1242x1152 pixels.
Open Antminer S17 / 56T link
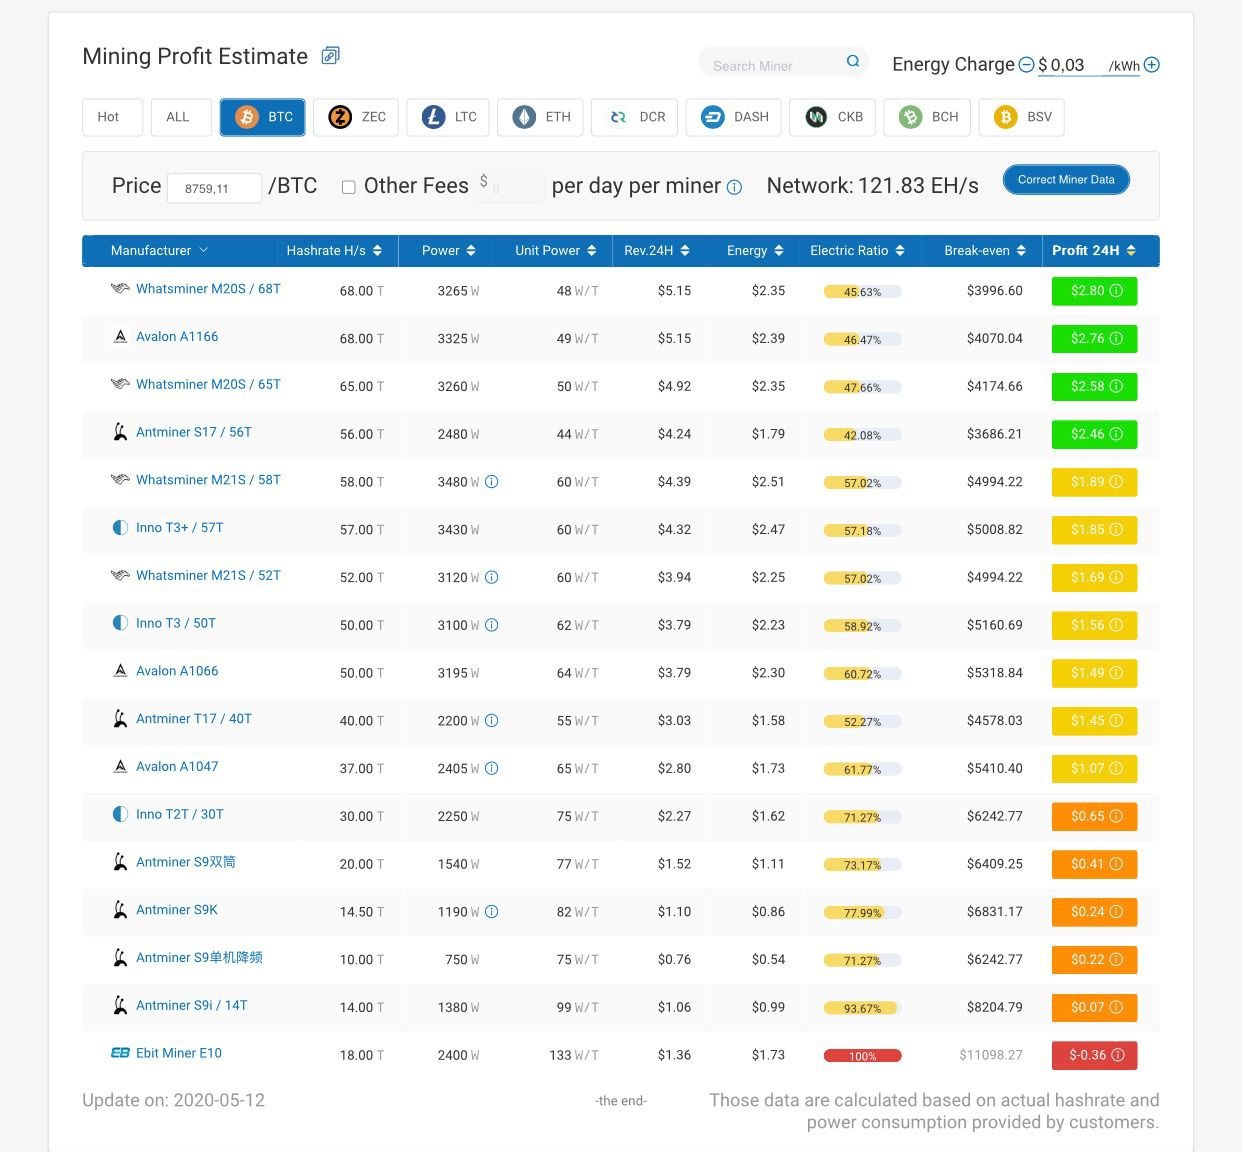(194, 432)
